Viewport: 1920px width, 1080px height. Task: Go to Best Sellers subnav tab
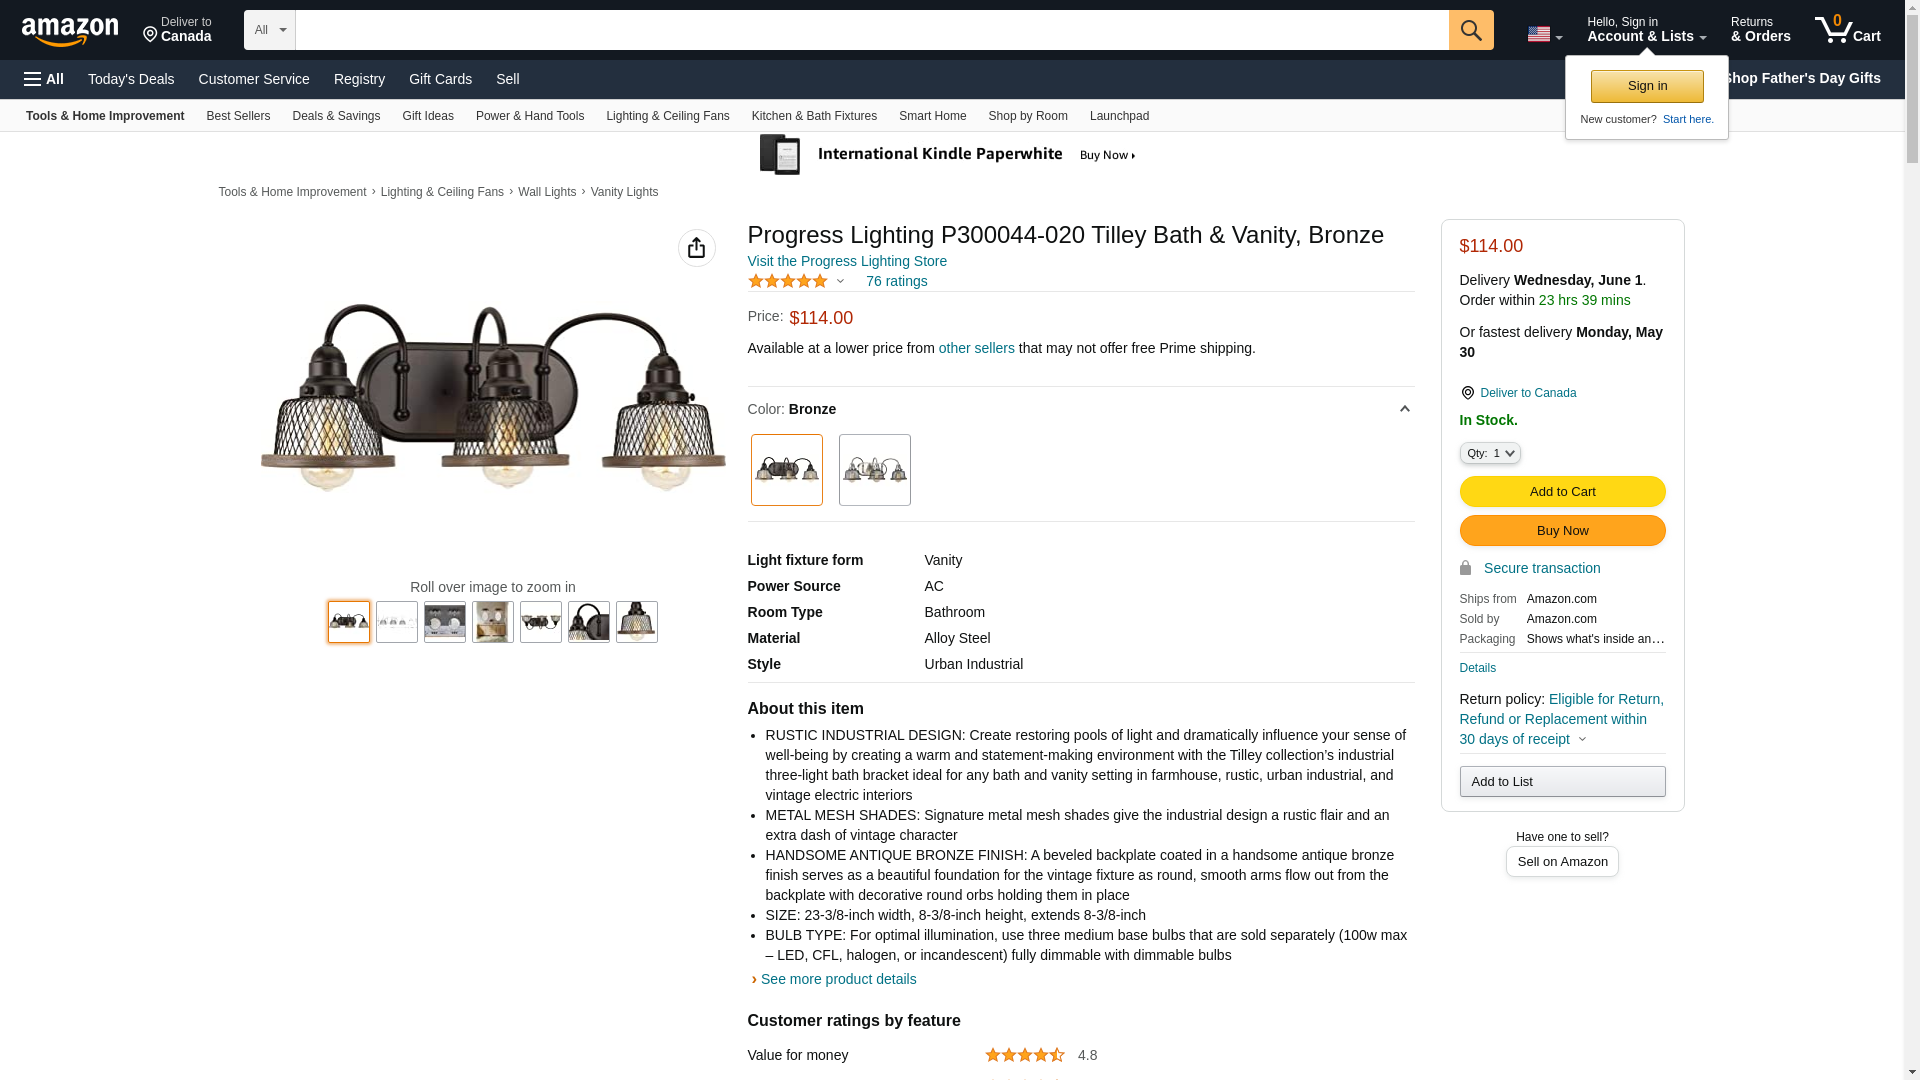[x=238, y=116]
